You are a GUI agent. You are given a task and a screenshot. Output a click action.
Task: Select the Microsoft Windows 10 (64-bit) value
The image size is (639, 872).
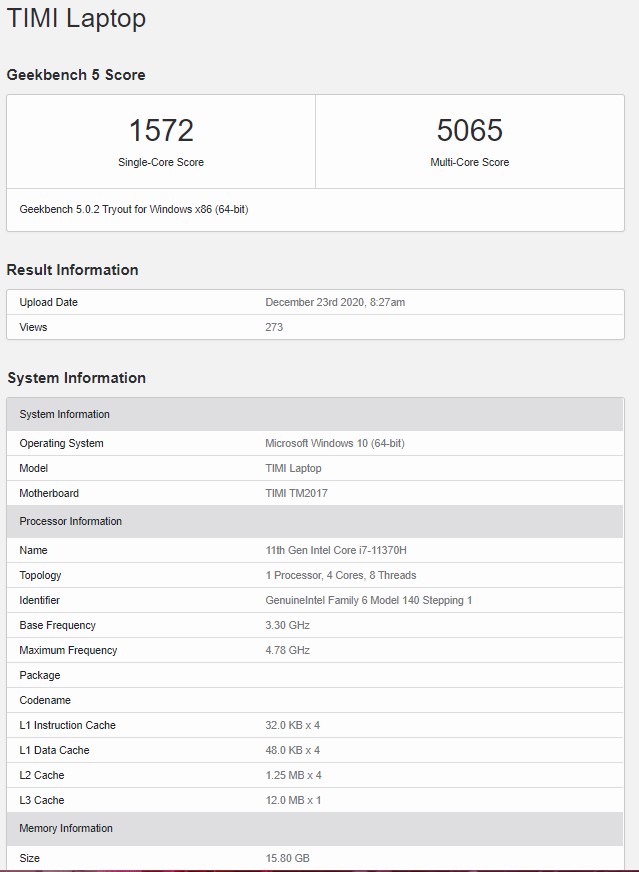click(335, 443)
